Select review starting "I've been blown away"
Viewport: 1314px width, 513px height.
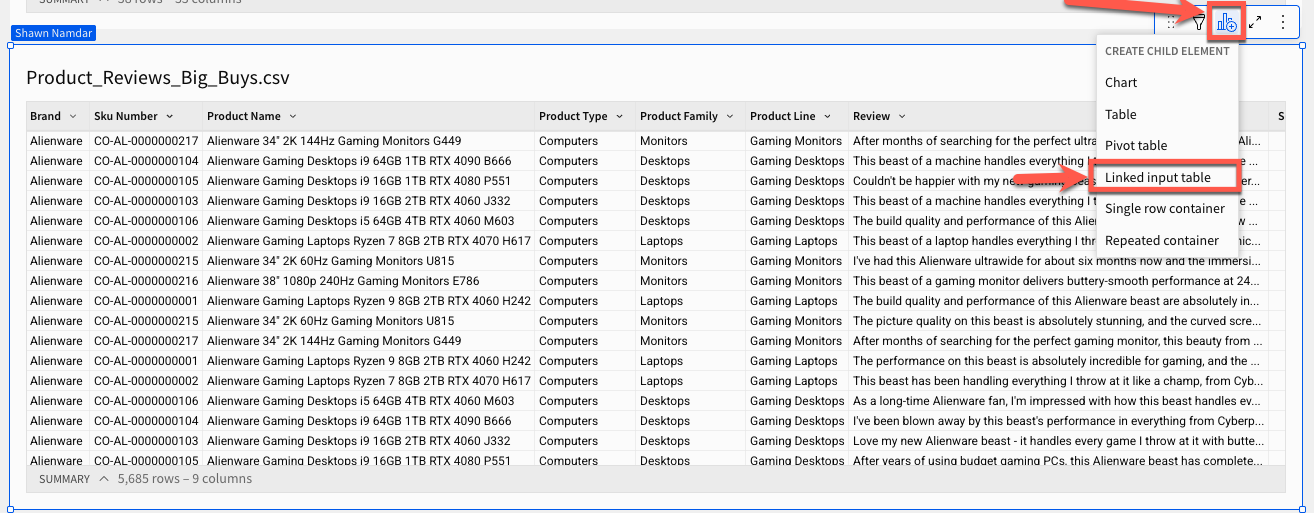click(1058, 421)
